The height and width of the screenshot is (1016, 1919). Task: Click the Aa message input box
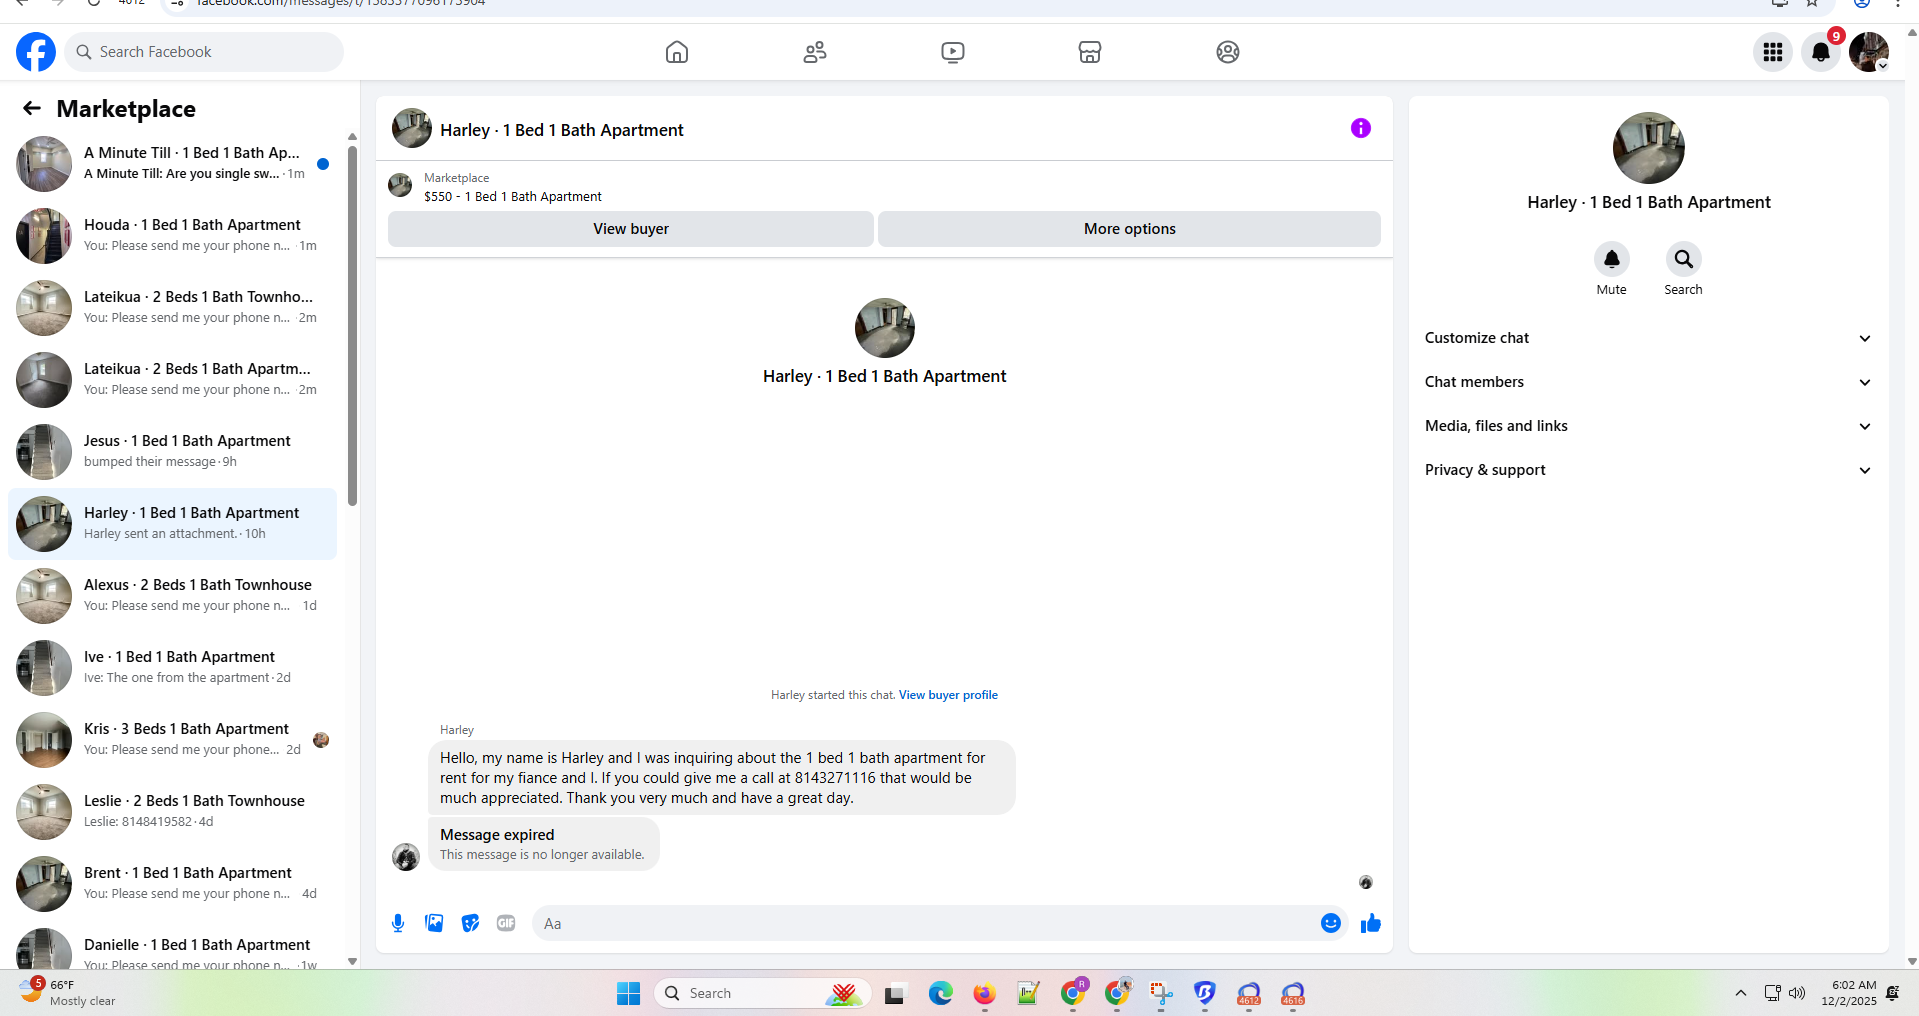pos(926,923)
